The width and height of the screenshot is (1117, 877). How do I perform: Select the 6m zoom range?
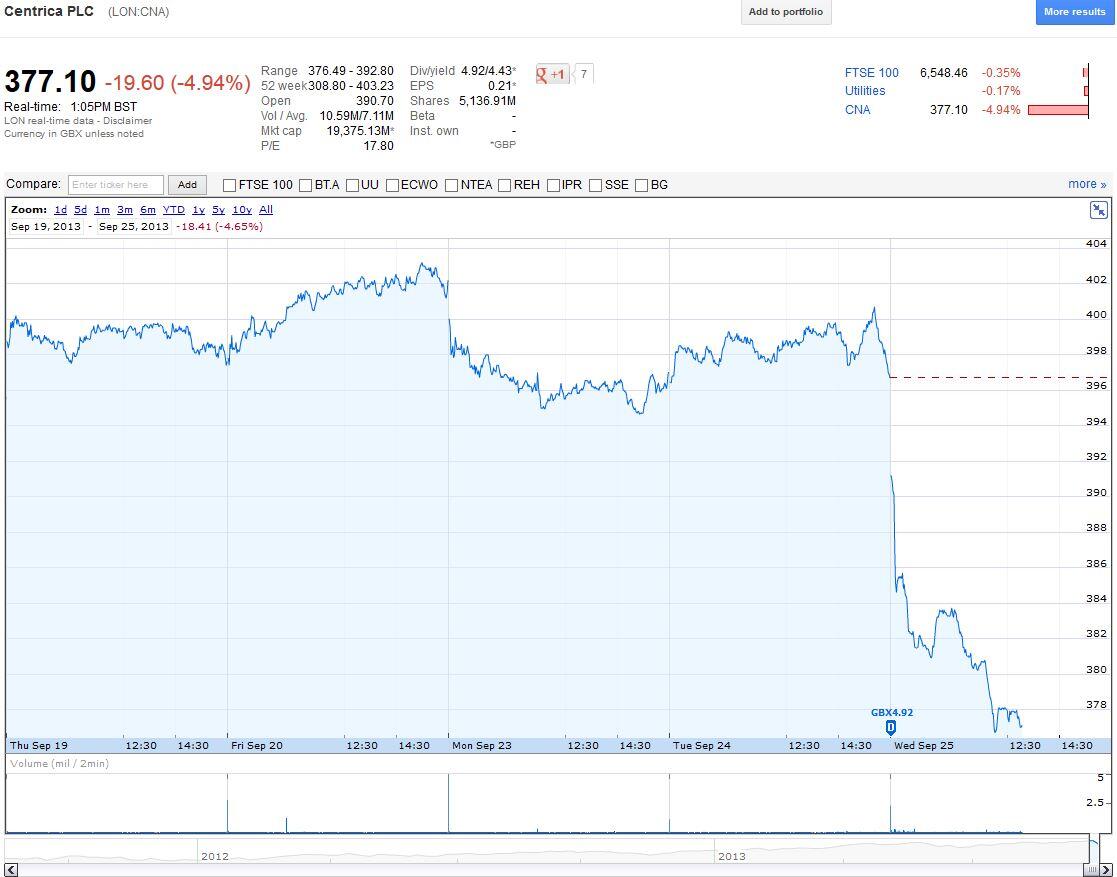[x=147, y=209]
